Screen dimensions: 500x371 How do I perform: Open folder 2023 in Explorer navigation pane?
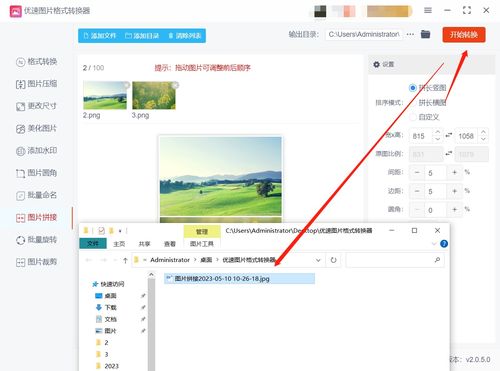click(111, 366)
